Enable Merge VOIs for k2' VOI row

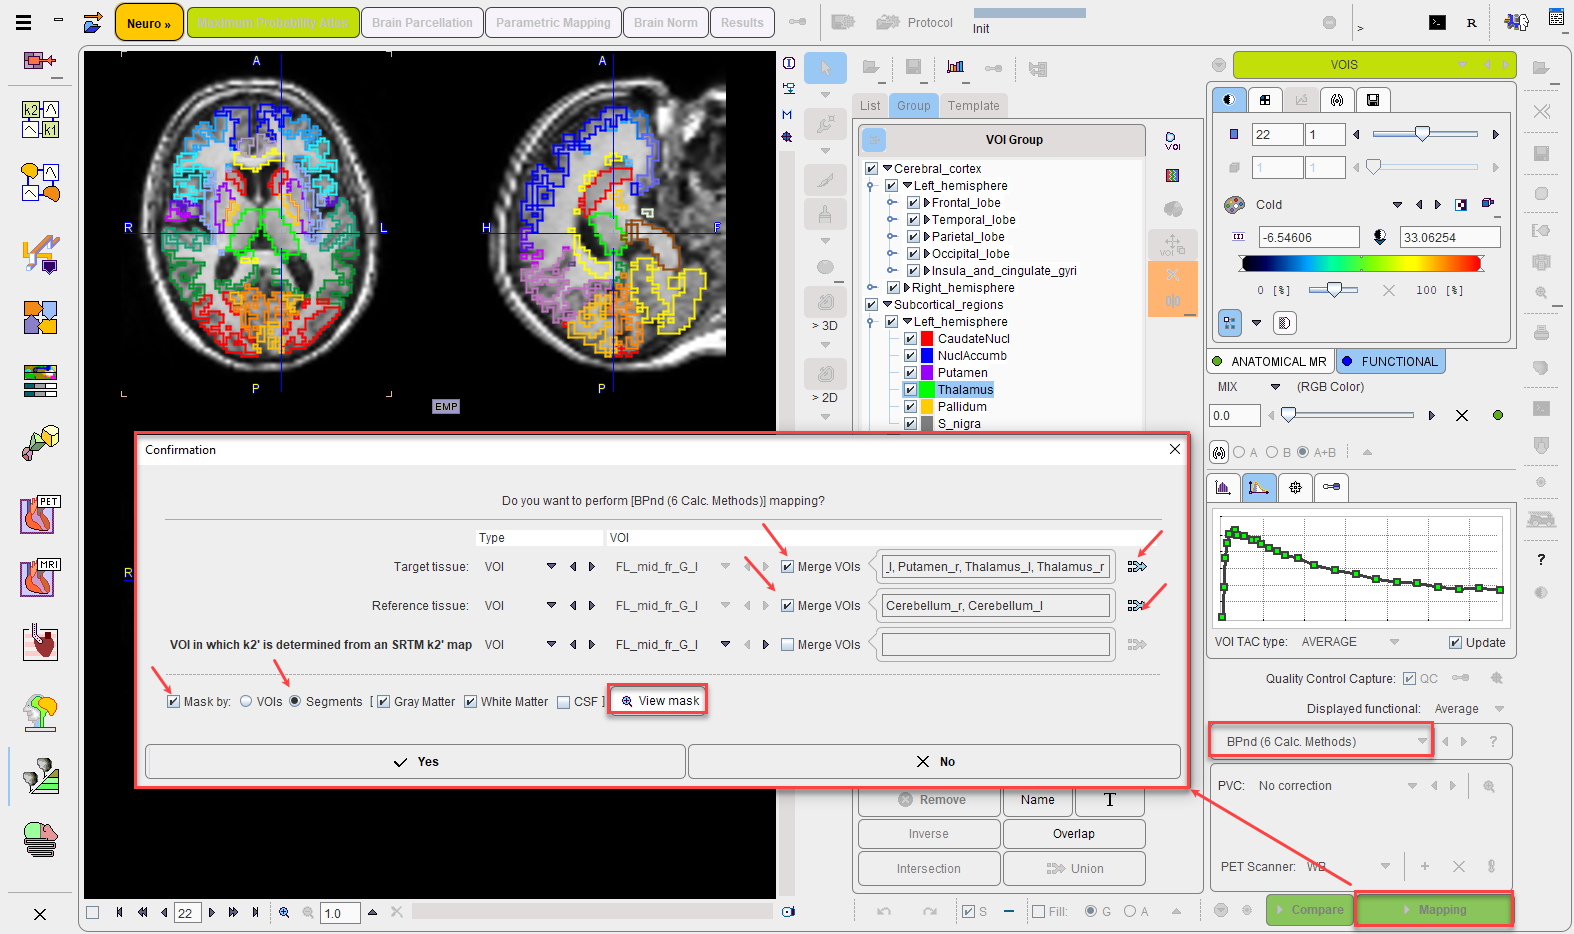tap(788, 645)
